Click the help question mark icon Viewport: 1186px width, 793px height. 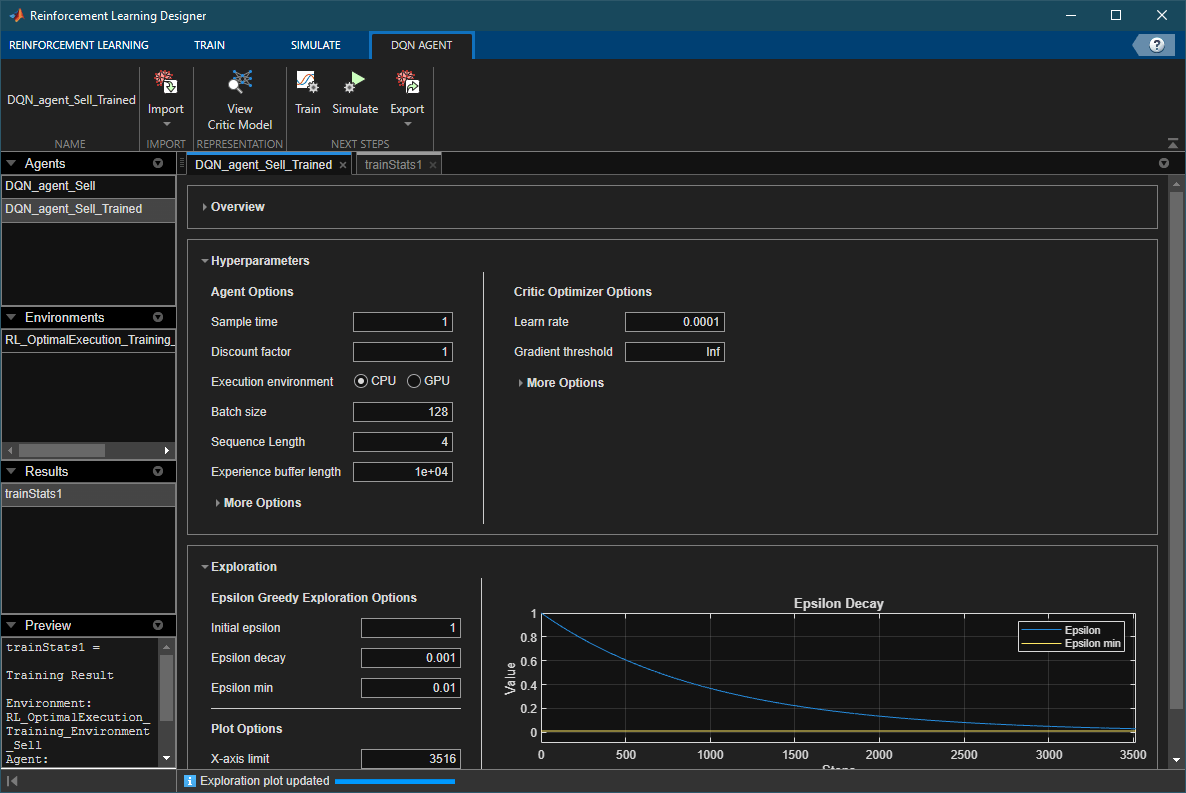pos(1157,45)
